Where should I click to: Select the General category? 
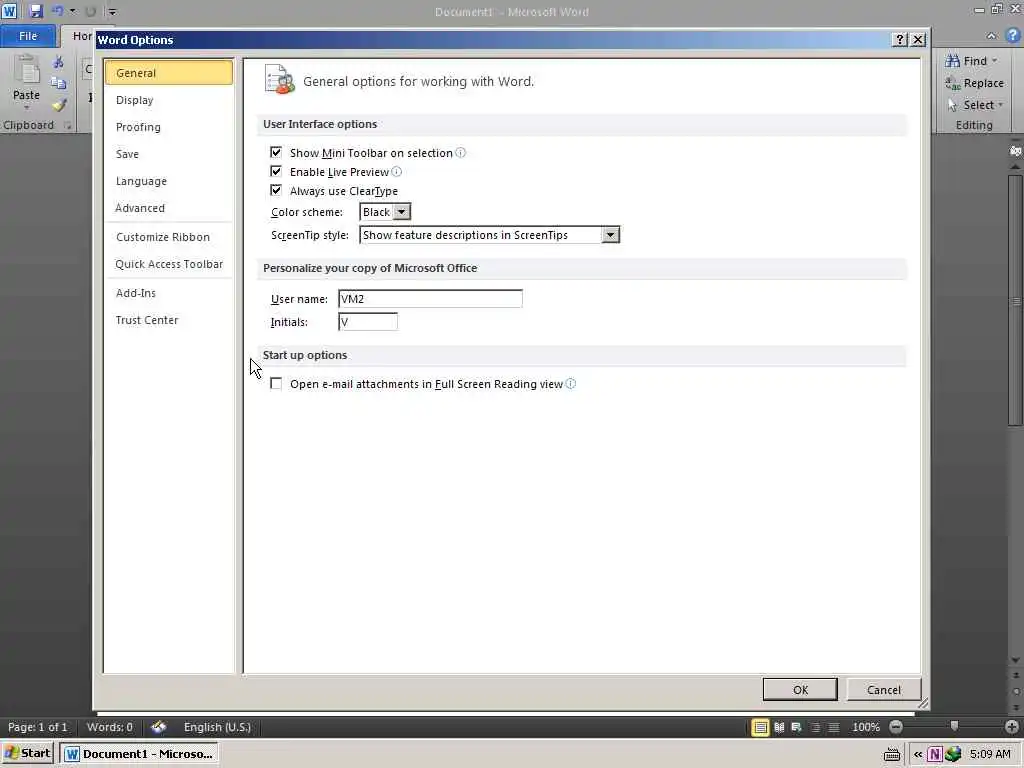[x=168, y=72]
